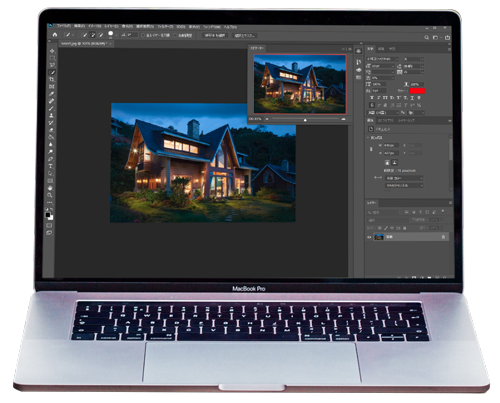Screen dimensions: 500x403
Task: Open the RGB color mode dropdown
Action: 404,178
